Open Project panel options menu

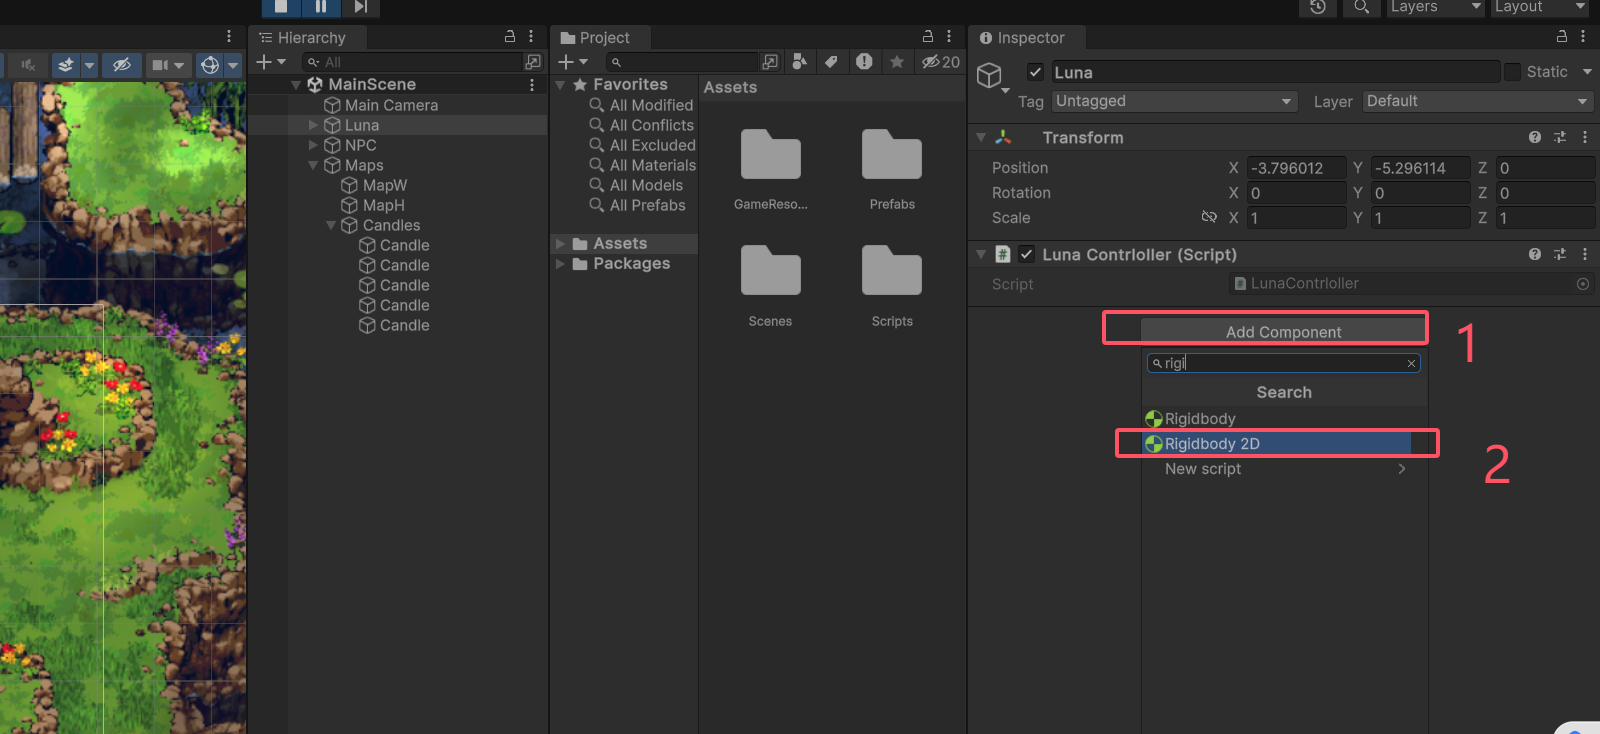(949, 36)
